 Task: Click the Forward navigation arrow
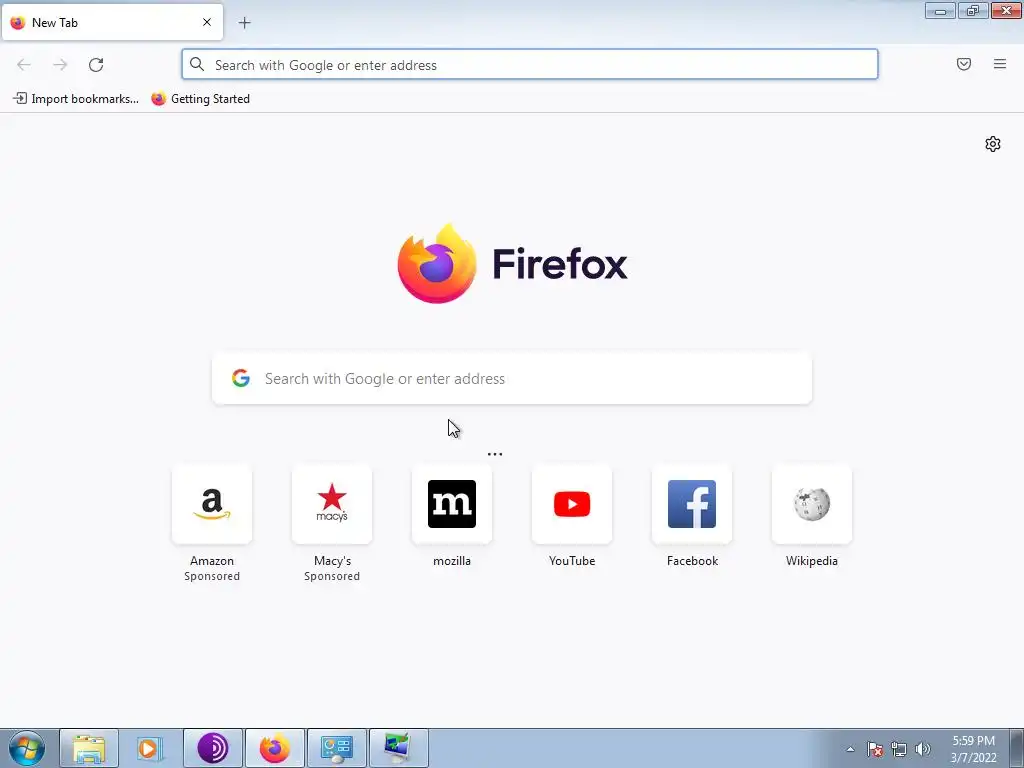click(60, 65)
